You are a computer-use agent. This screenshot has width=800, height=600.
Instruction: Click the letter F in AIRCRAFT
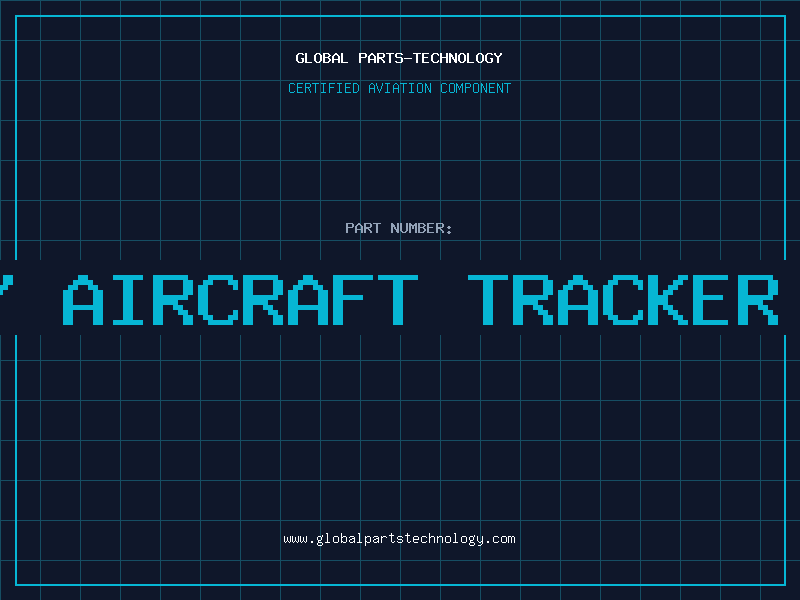pyautogui.click(x=353, y=300)
